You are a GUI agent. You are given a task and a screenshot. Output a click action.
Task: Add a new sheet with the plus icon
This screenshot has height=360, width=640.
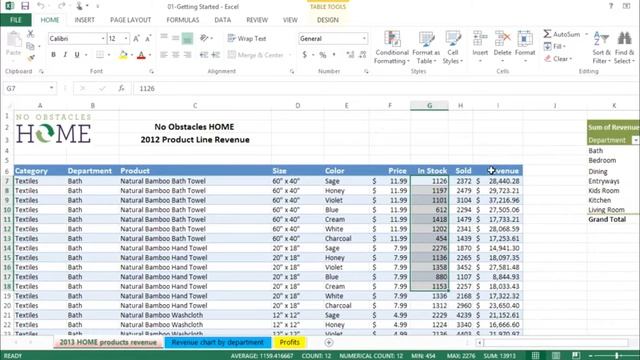click(x=329, y=342)
